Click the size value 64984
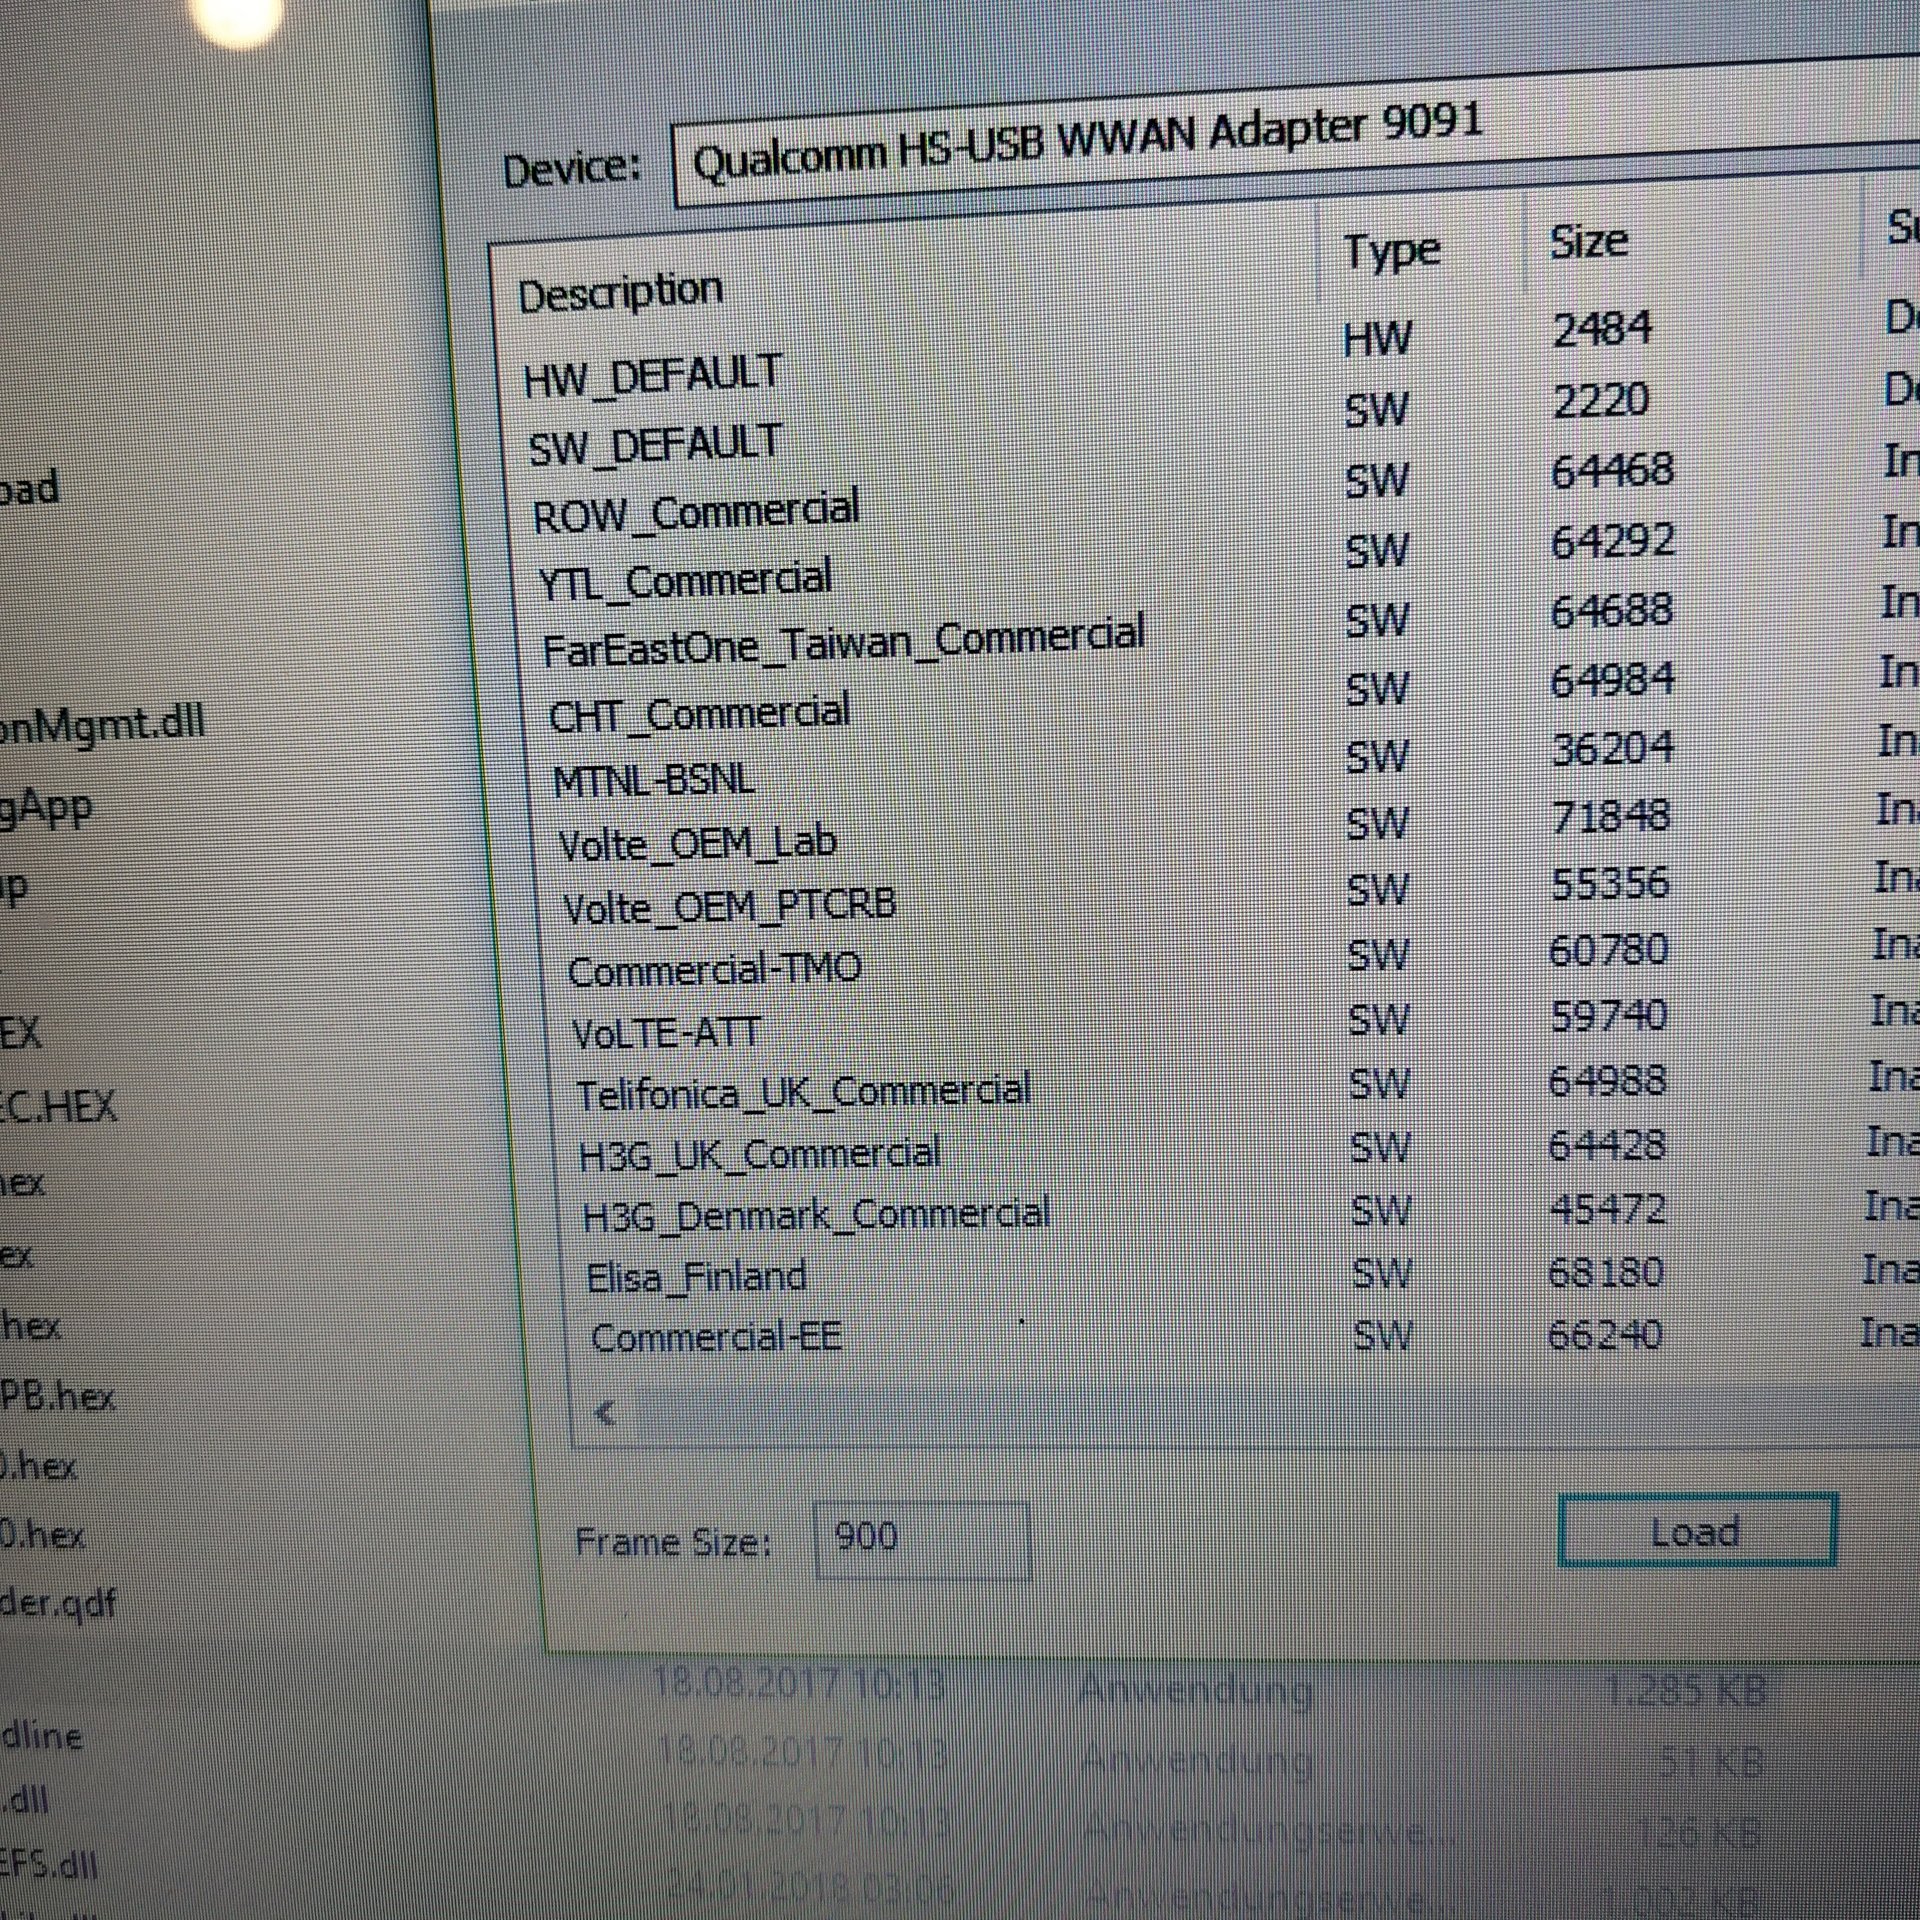This screenshot has width=1920, height=1920. pos(1612,680)
